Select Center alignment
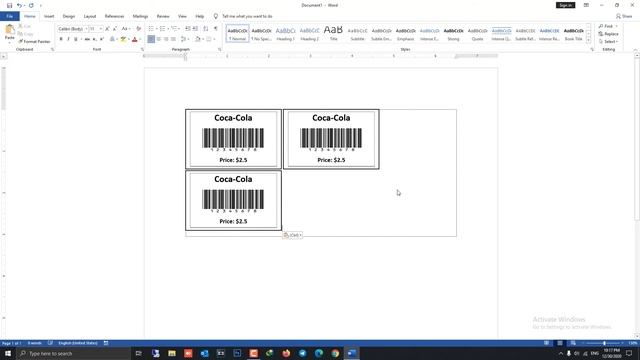 [158, 39]
